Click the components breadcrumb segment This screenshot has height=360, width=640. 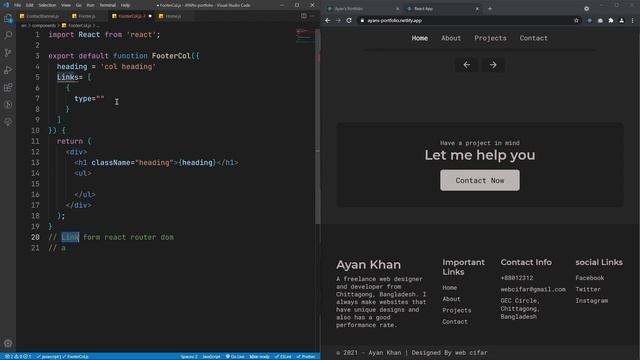click(x=43, y=25)
